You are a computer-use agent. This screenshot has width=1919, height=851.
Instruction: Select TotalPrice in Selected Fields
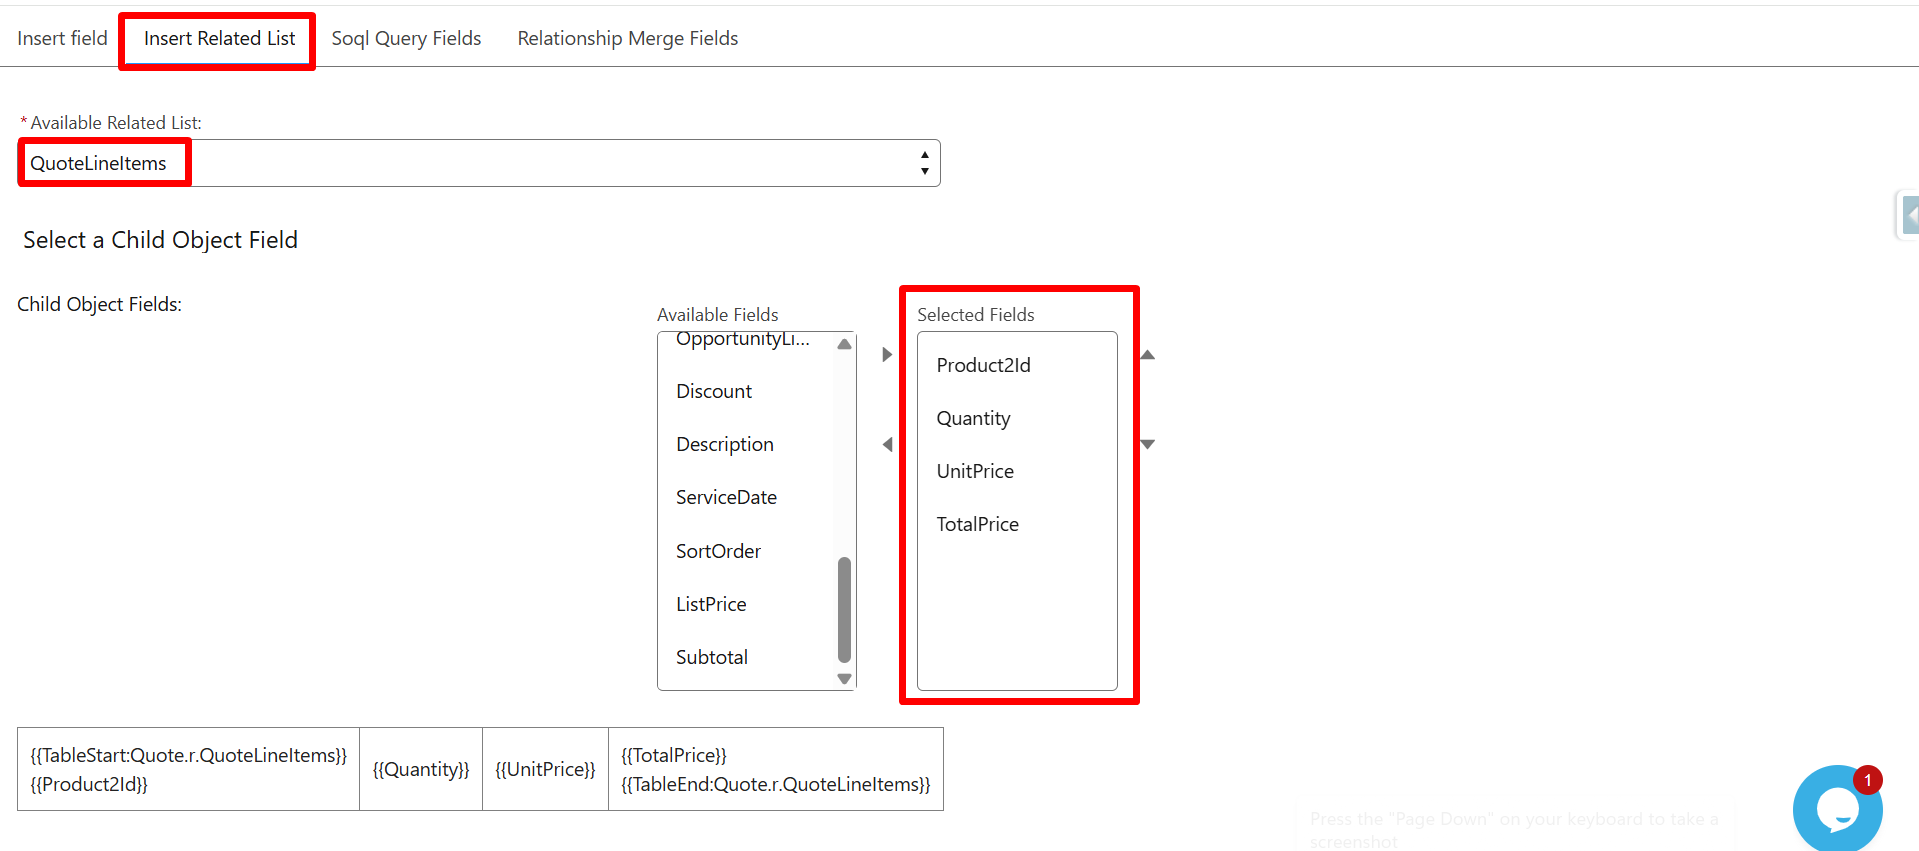(x=977, y=524)
